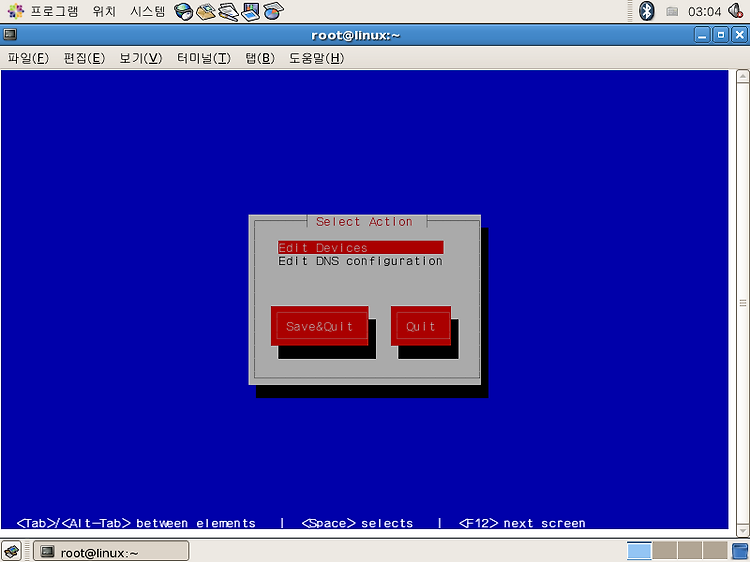The image size is (750, 562).
Task: Click the terminal vertical scrollbar handle
Action: tap(743, 303)
